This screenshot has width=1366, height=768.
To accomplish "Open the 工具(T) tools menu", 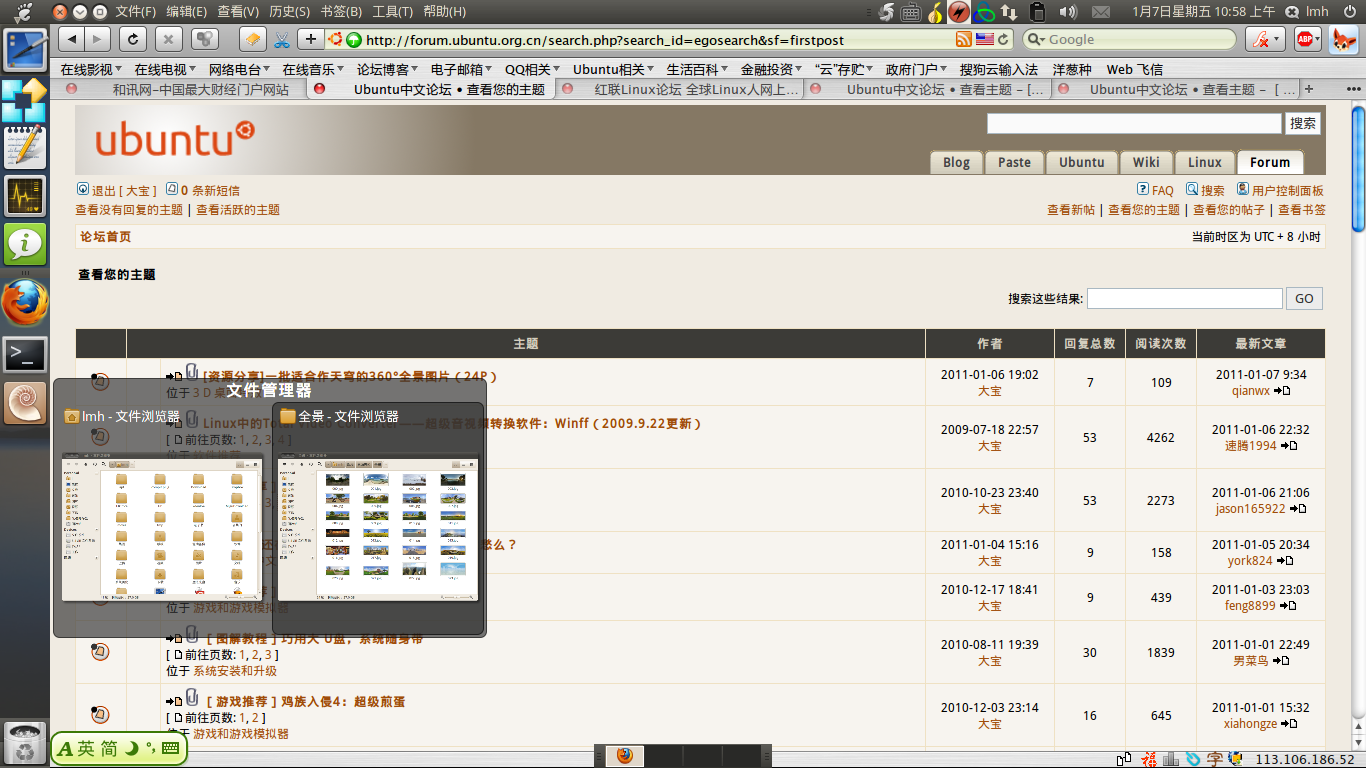I will tap(392, 12).
